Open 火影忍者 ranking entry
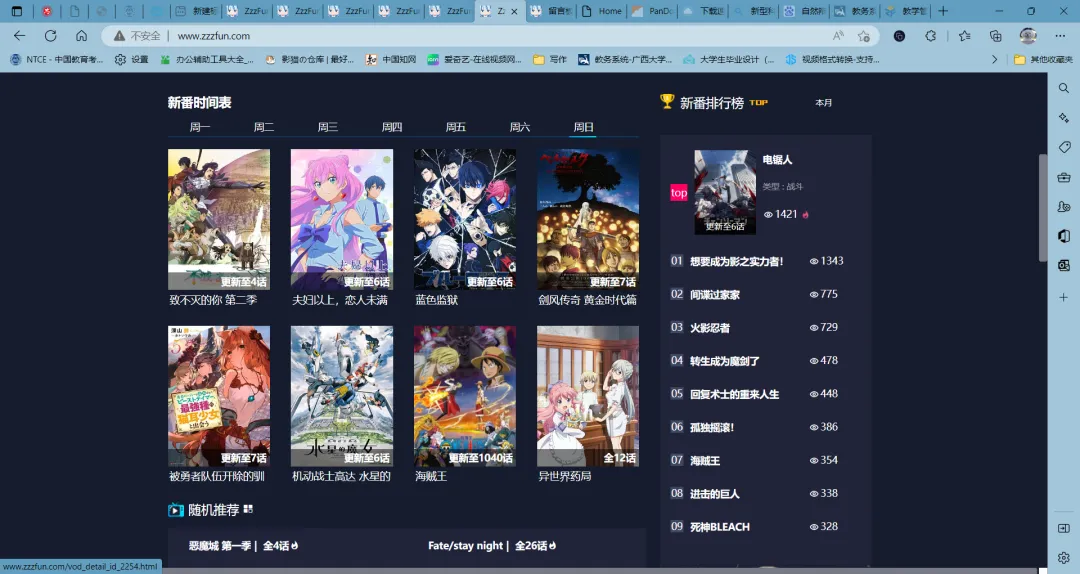Screen dimensions: 1080x574 click(710, 328)
